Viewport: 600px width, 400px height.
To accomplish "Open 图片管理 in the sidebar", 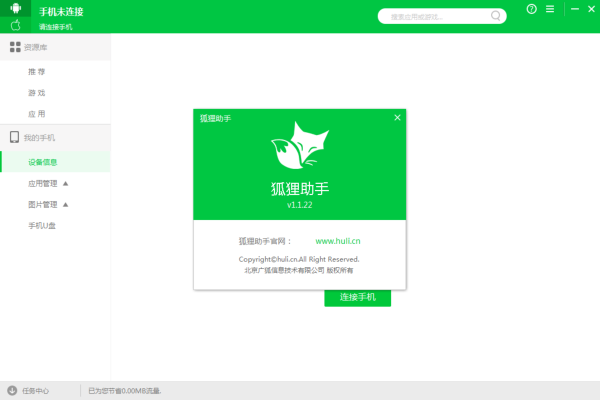I will click(x=42, y=204).
